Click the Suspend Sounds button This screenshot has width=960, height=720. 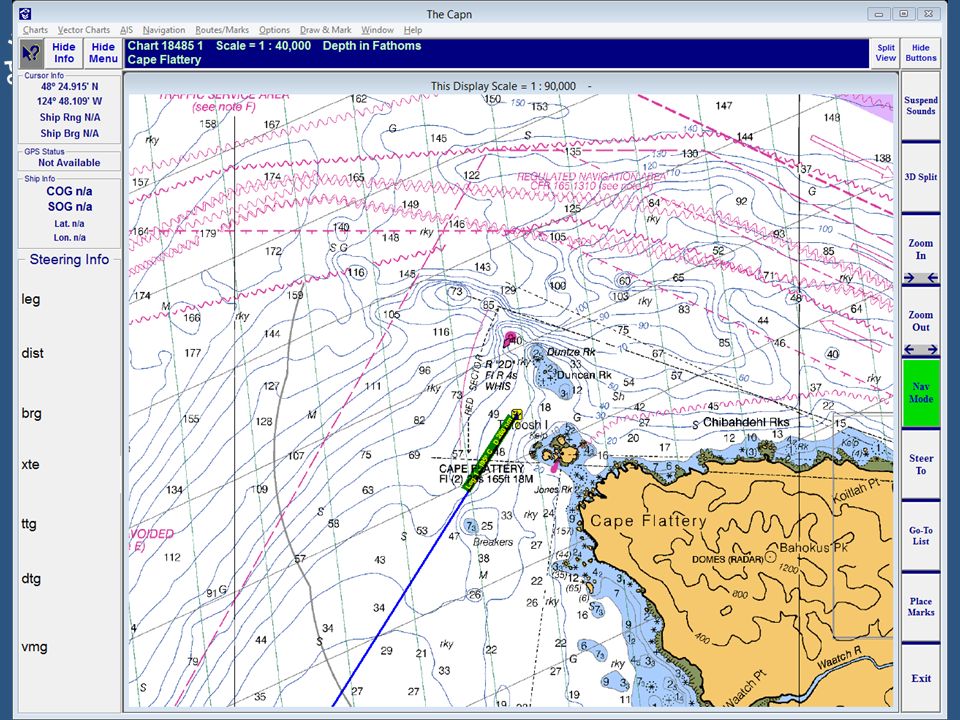pos(921,105)
